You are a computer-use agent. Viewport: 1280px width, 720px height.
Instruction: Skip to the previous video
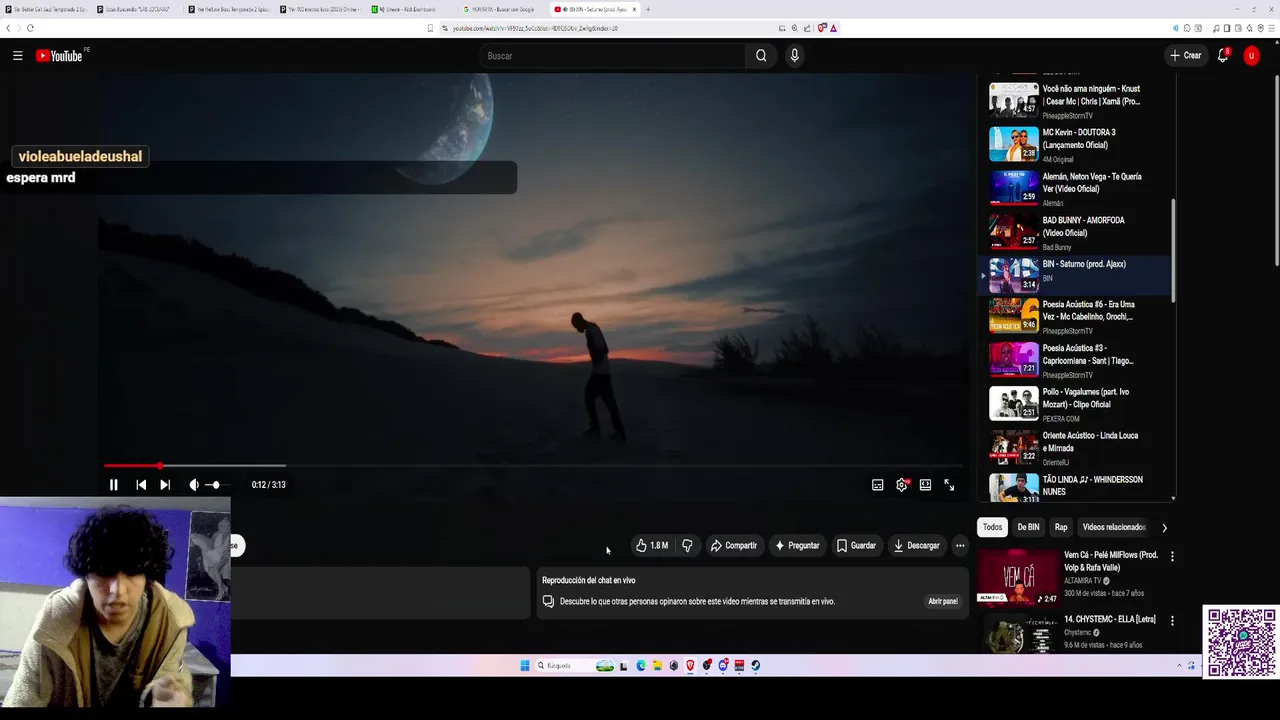141,485
